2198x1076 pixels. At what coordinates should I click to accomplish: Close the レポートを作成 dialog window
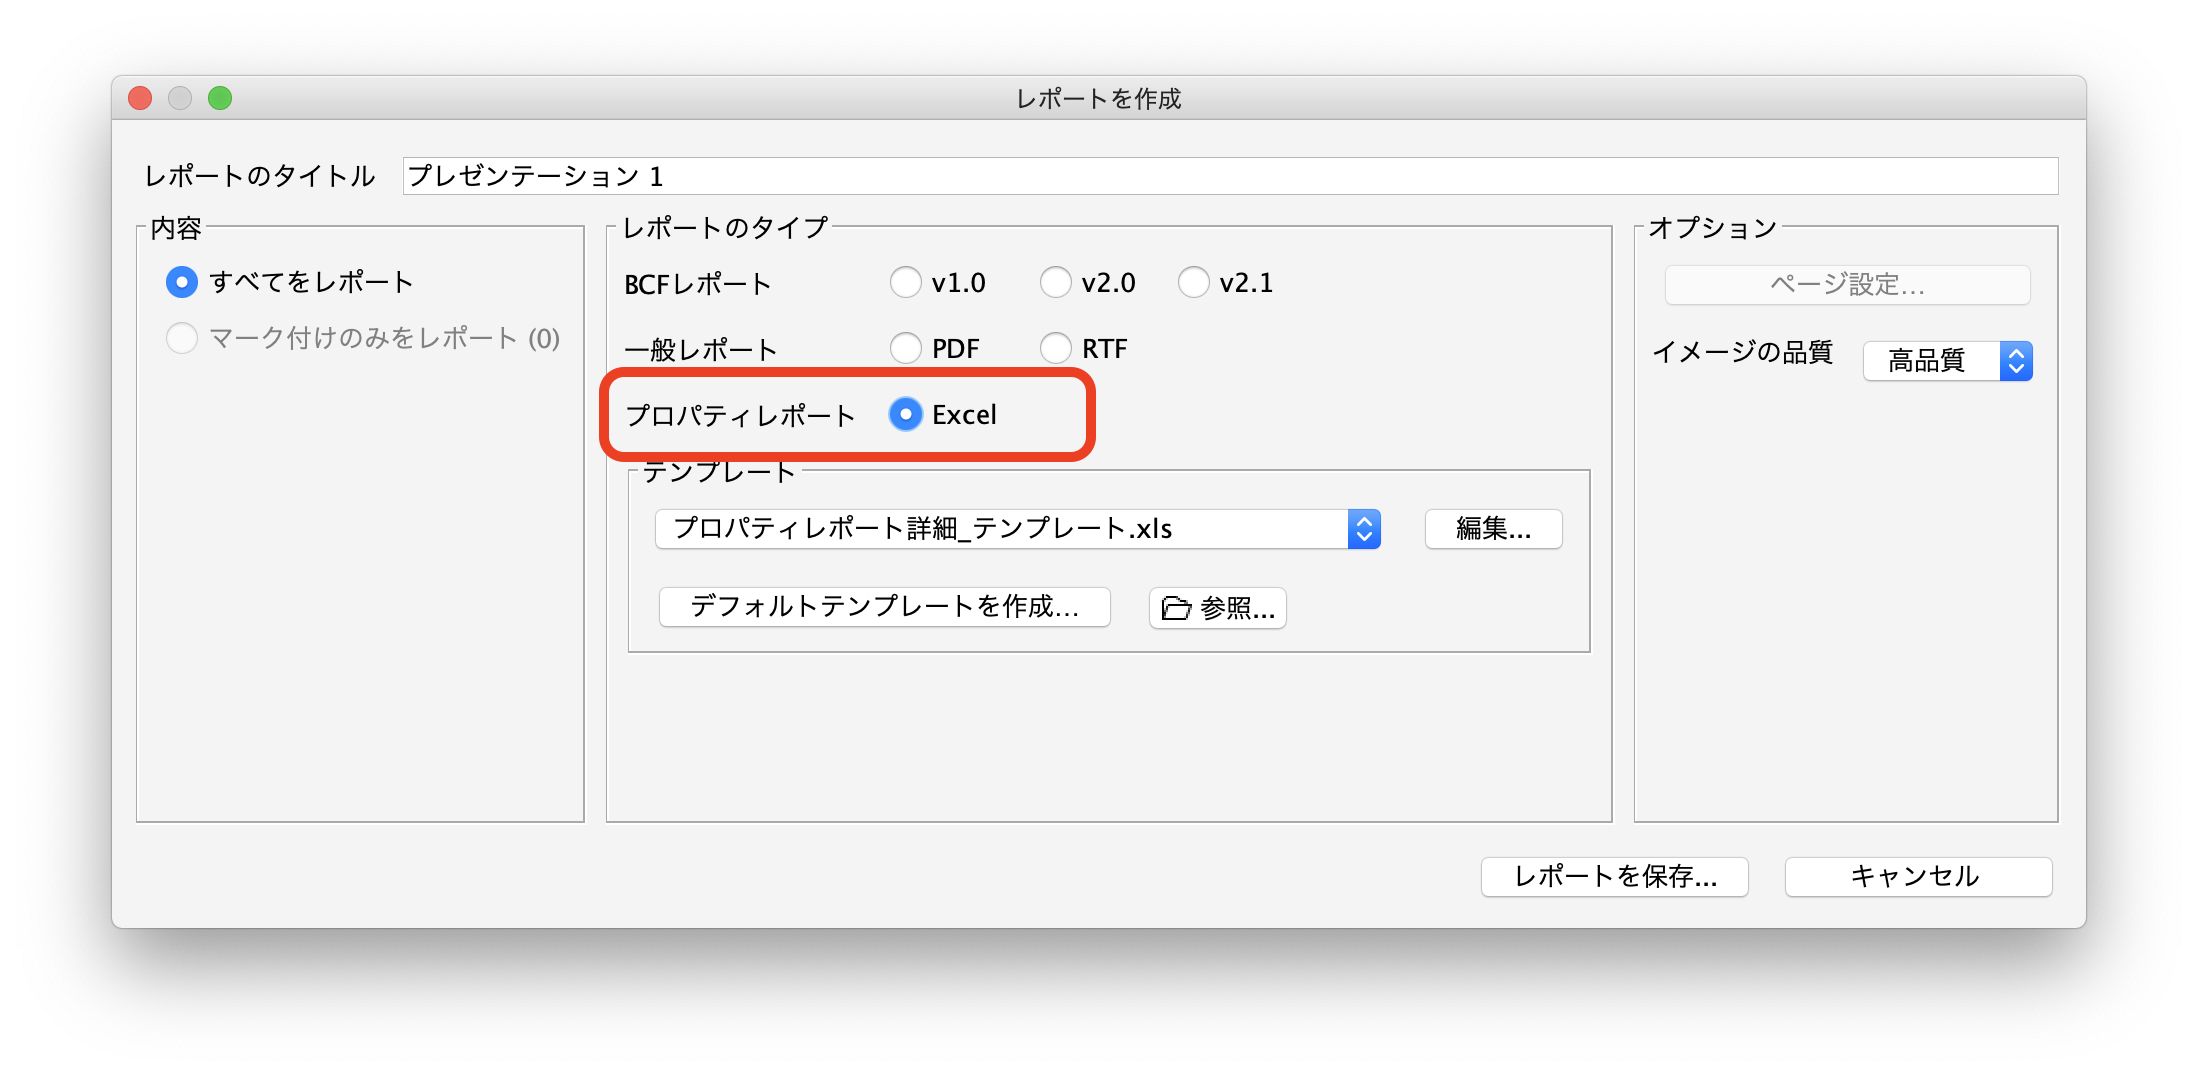click(140, 98)
